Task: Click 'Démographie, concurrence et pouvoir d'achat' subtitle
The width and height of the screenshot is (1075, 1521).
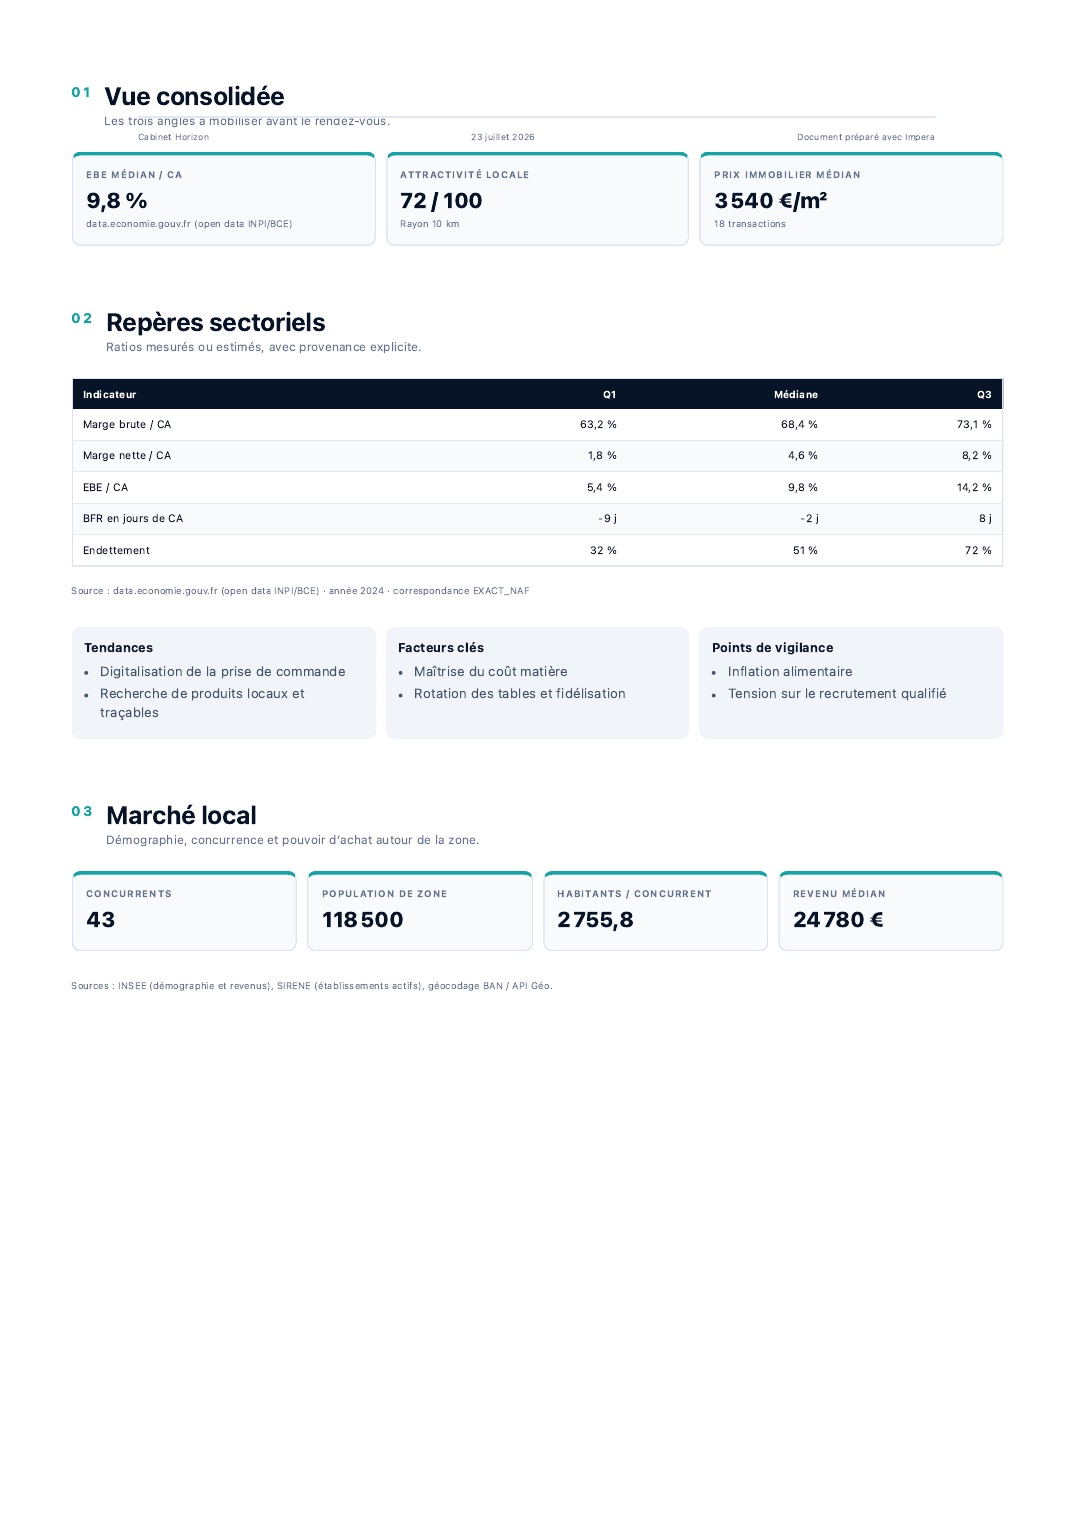Action: [292, 840]
